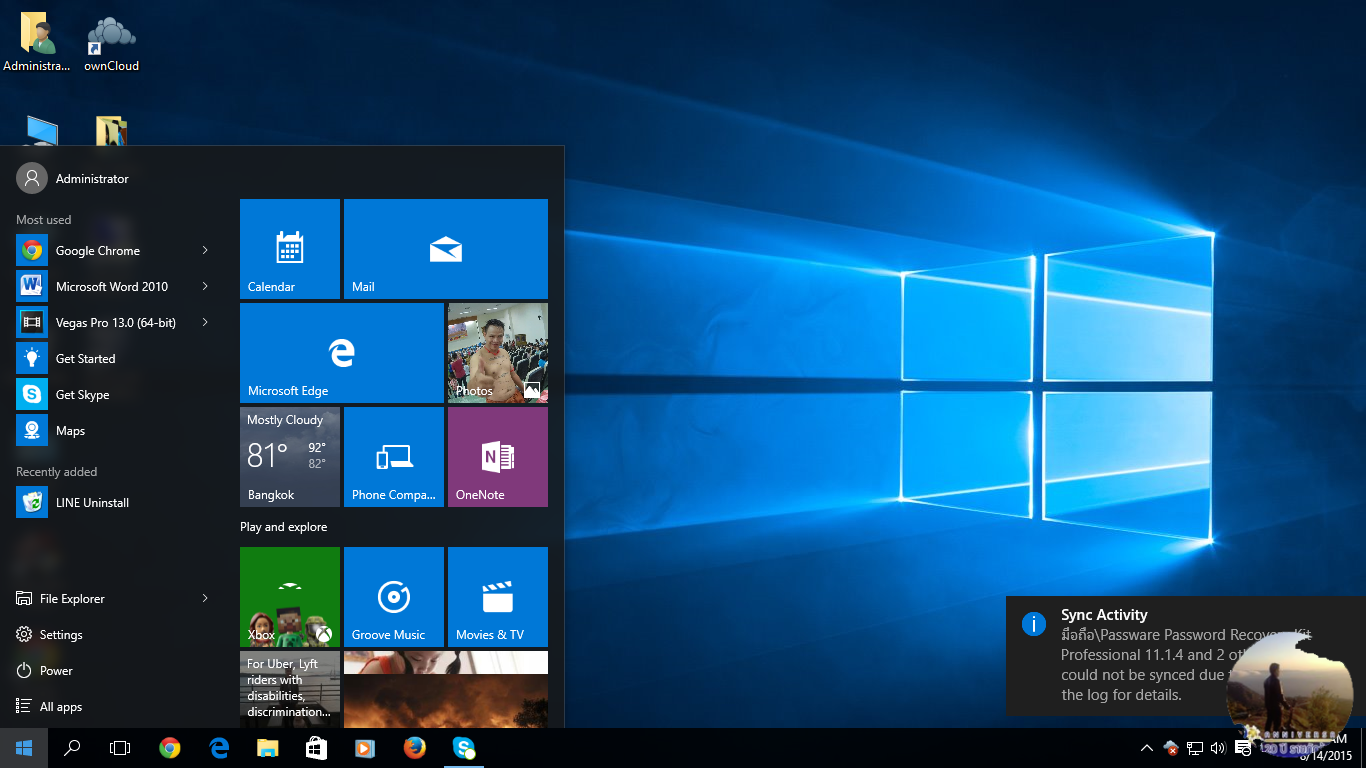Open the Photos live tile
Image resolution: width=1366 pixels, height=768 pixels.
click(498, 353)
